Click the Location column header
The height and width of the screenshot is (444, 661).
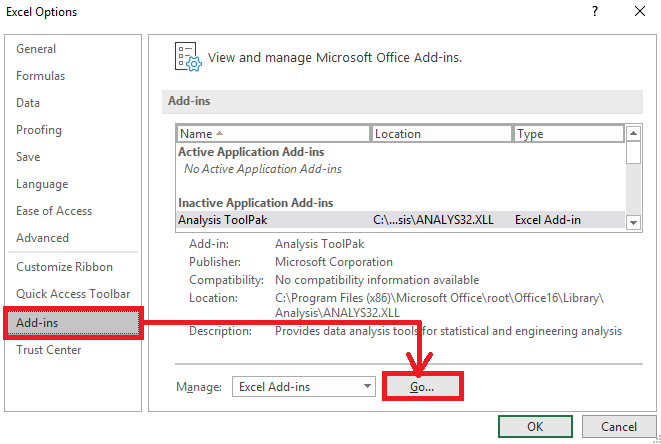point(441,134)
